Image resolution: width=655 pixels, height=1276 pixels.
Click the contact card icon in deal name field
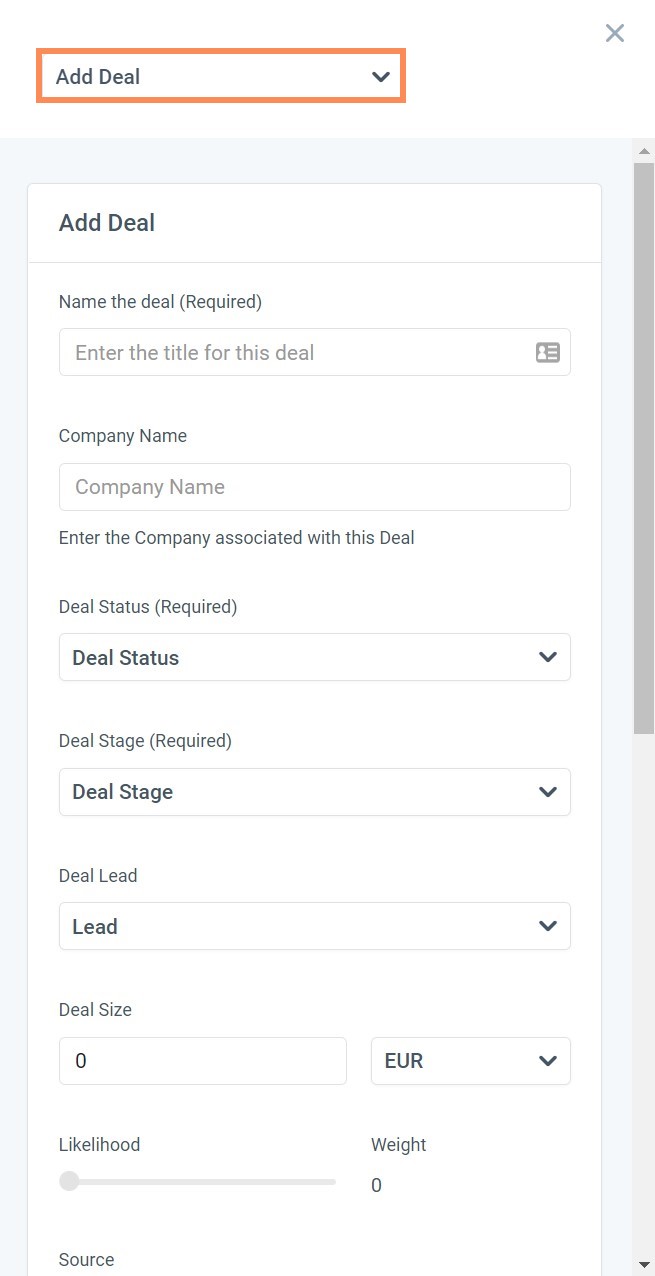[548, 352]
